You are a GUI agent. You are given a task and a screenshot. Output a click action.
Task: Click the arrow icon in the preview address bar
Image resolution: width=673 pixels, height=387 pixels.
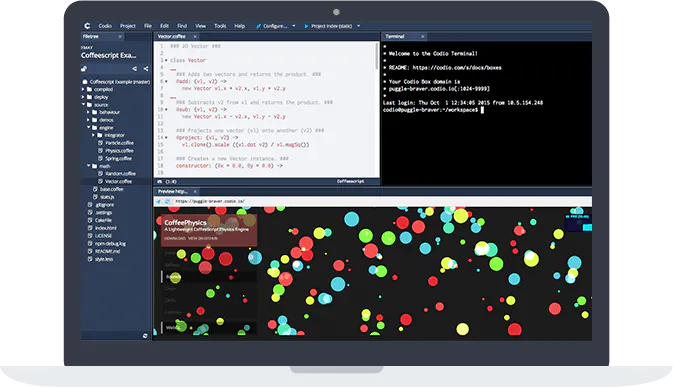click(158, 201)
